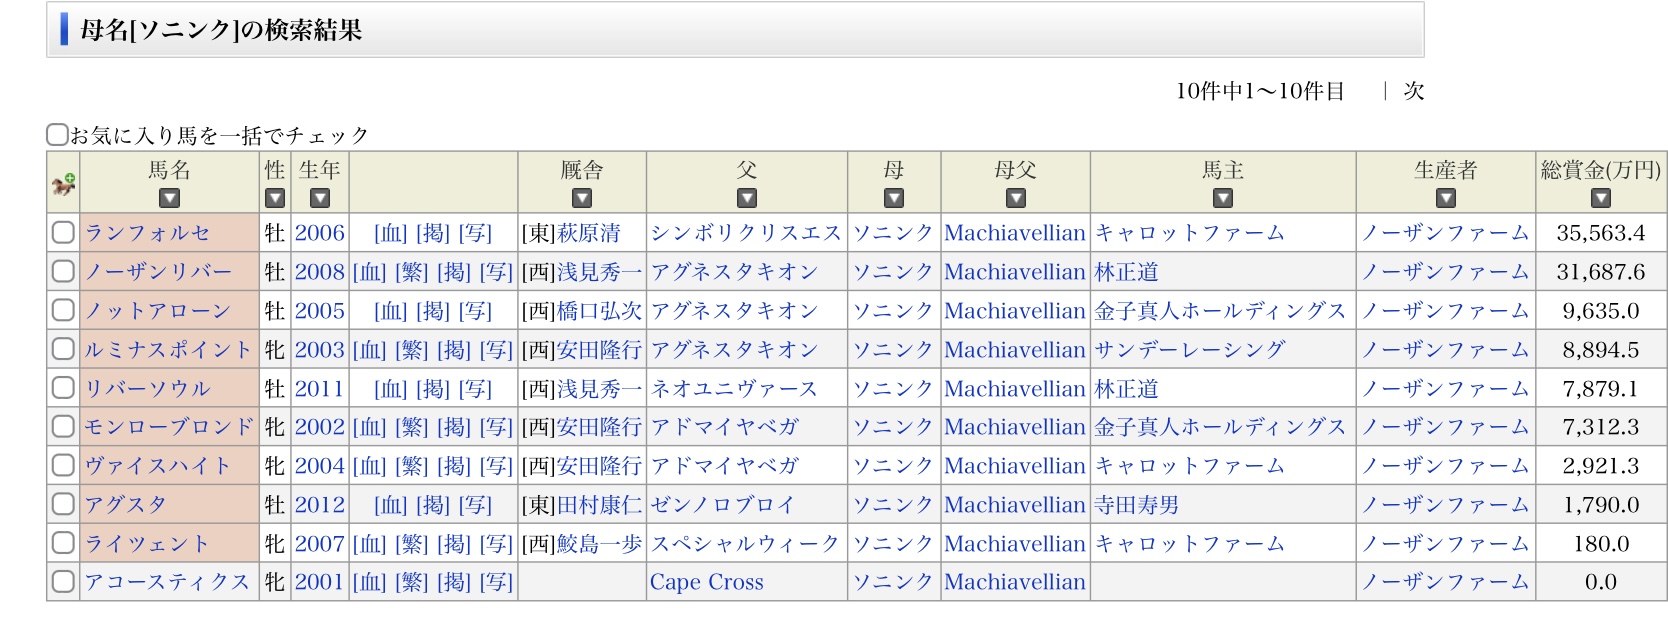The height and width of the screenshot is (624, 1668).
Task: Open sort dropdown under 母父 column
Action: coord(1016,198)
